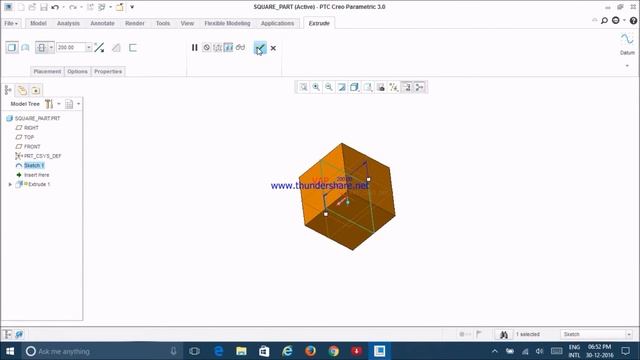Expand the Extrude 1 tree node
The width and height of the screenshot is (640, 360).
(x=10, y=184)
